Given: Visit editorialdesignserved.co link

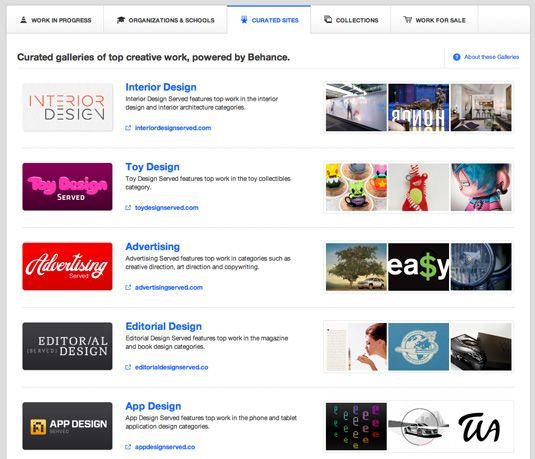Looking at the screenshot, I should (x=171, y=367).
